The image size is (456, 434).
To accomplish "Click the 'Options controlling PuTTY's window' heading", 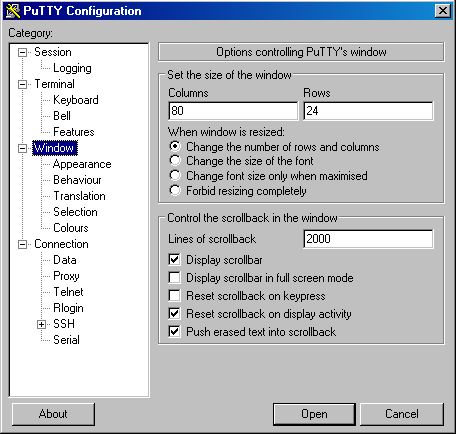I will coord(301,52).
